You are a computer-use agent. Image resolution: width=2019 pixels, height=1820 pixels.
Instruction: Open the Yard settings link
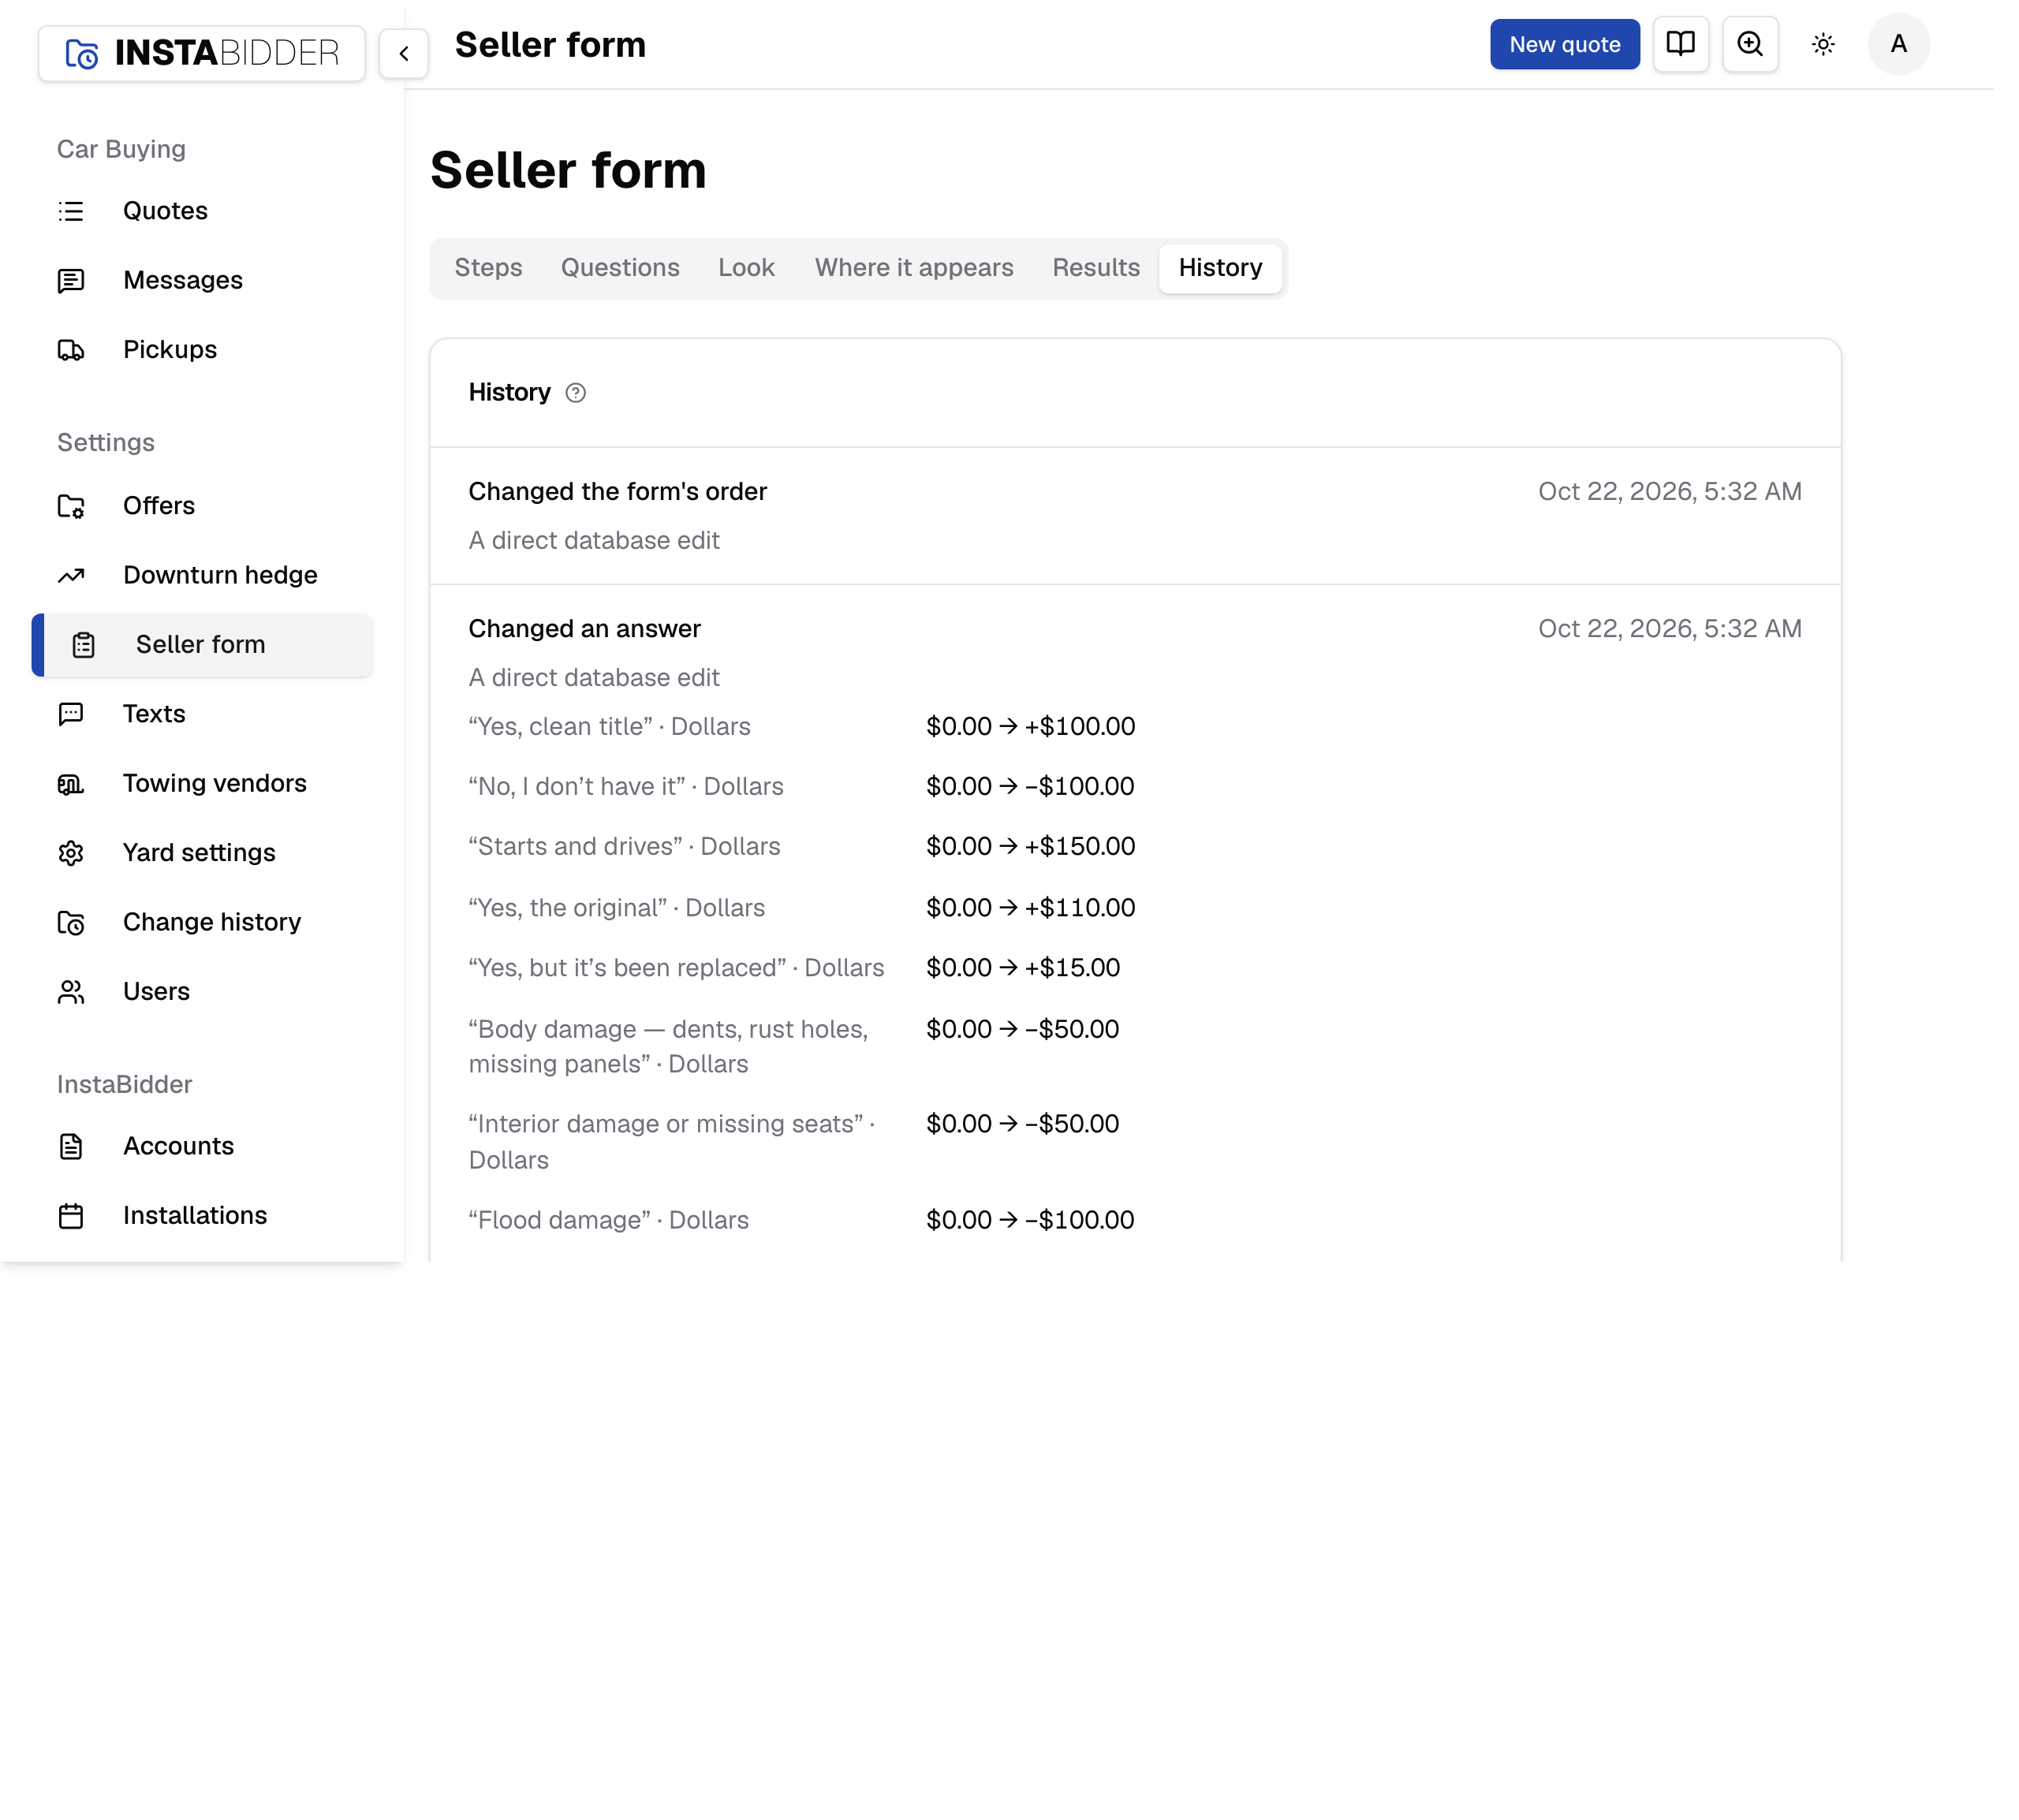(199, 853)
